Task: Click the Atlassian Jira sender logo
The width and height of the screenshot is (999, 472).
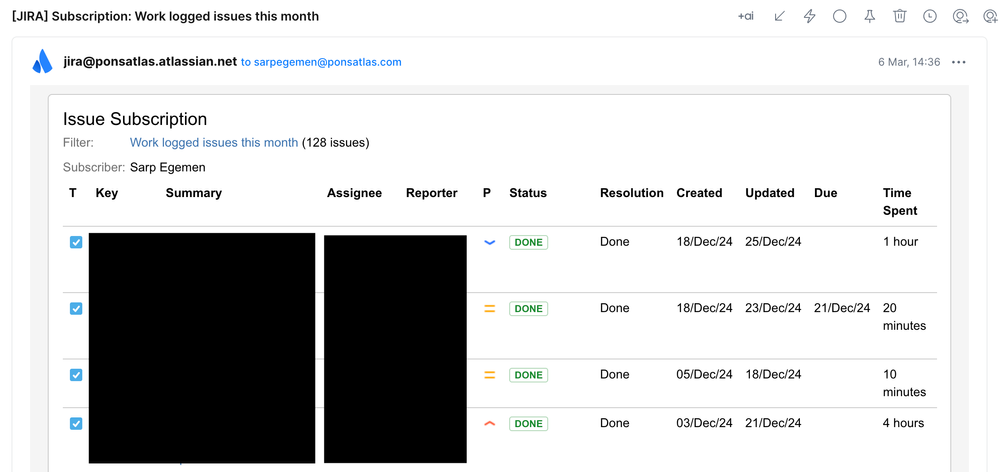Action: [43, 62]
